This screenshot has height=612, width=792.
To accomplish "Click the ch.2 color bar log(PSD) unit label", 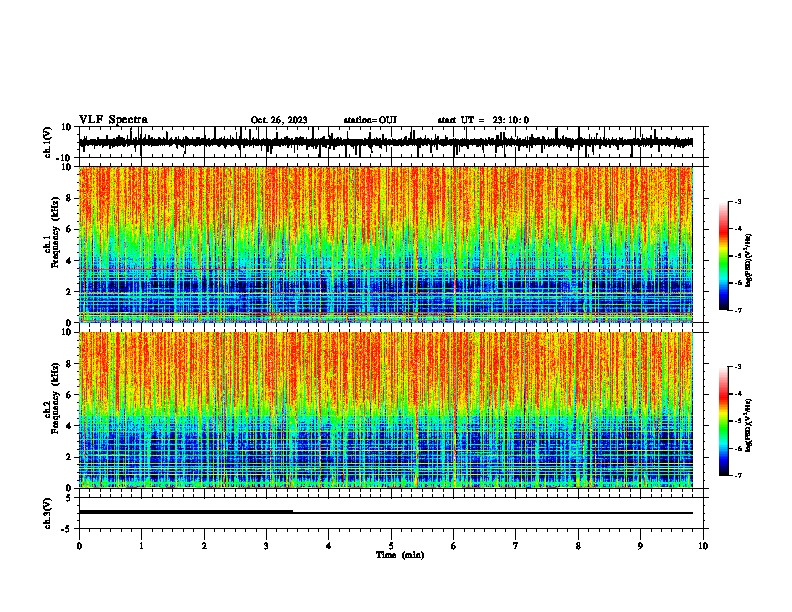I will pyautogui.click(x=748, y=425).
